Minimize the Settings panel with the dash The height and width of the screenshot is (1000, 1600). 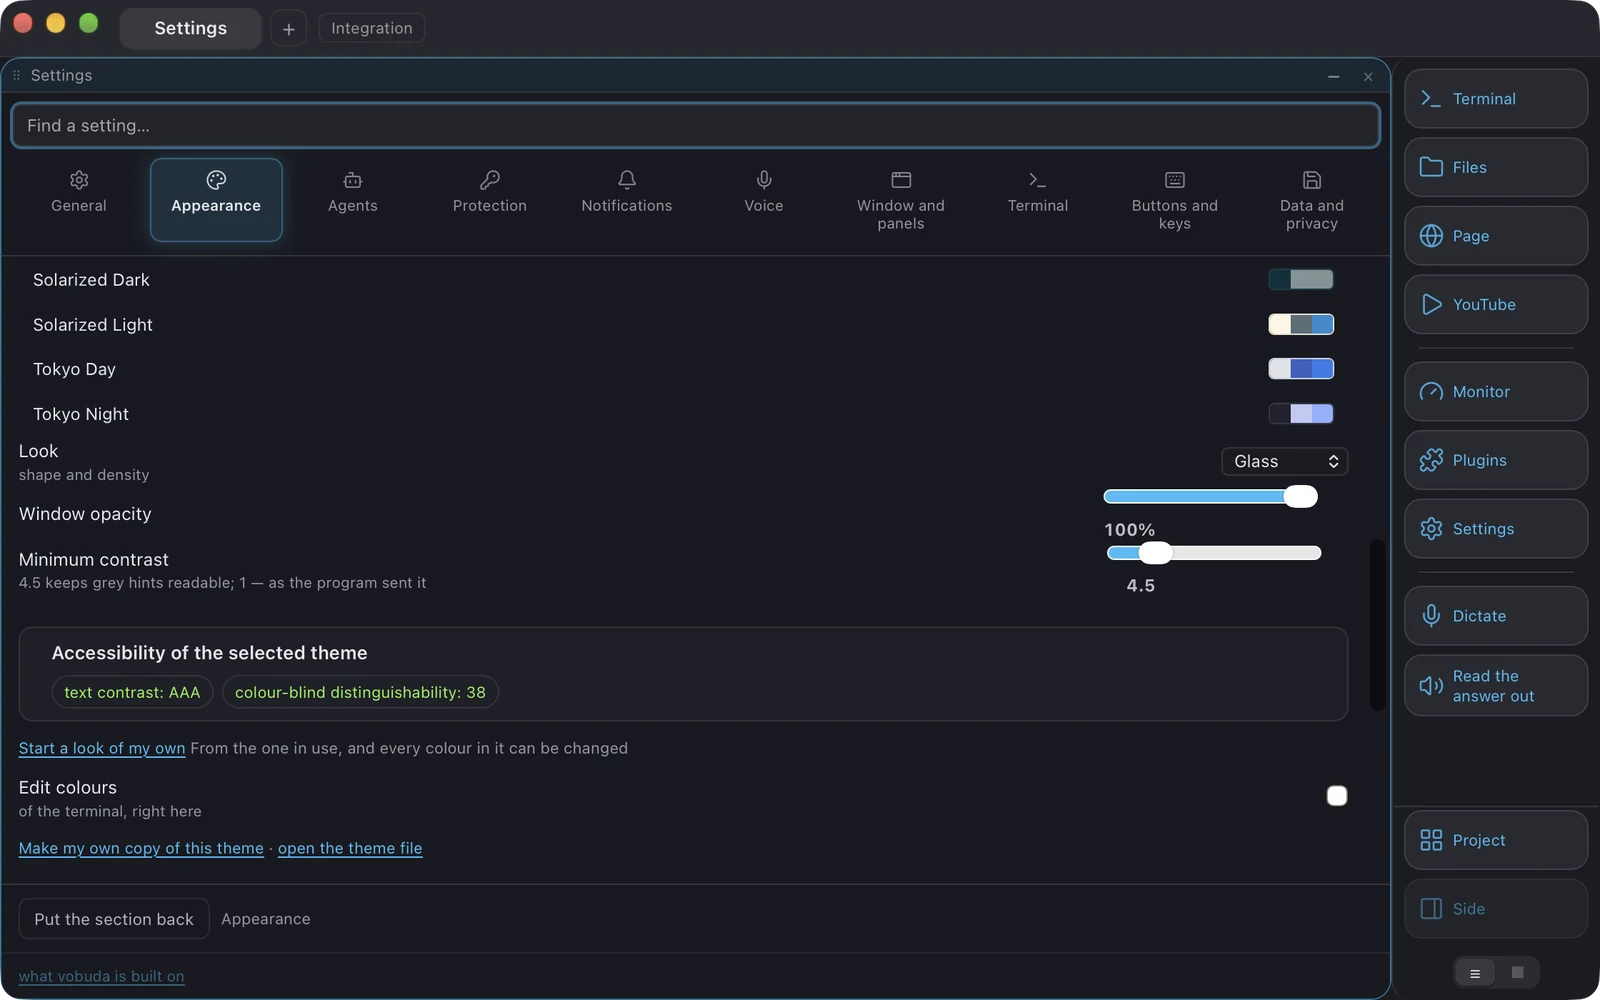(x=1333, y=77)
